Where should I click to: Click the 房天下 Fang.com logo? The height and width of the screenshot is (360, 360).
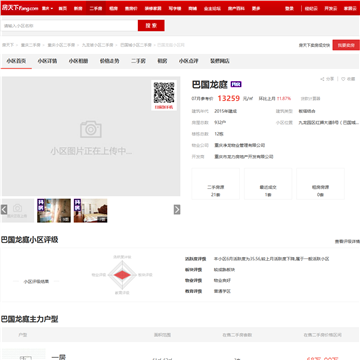point(20,8)
